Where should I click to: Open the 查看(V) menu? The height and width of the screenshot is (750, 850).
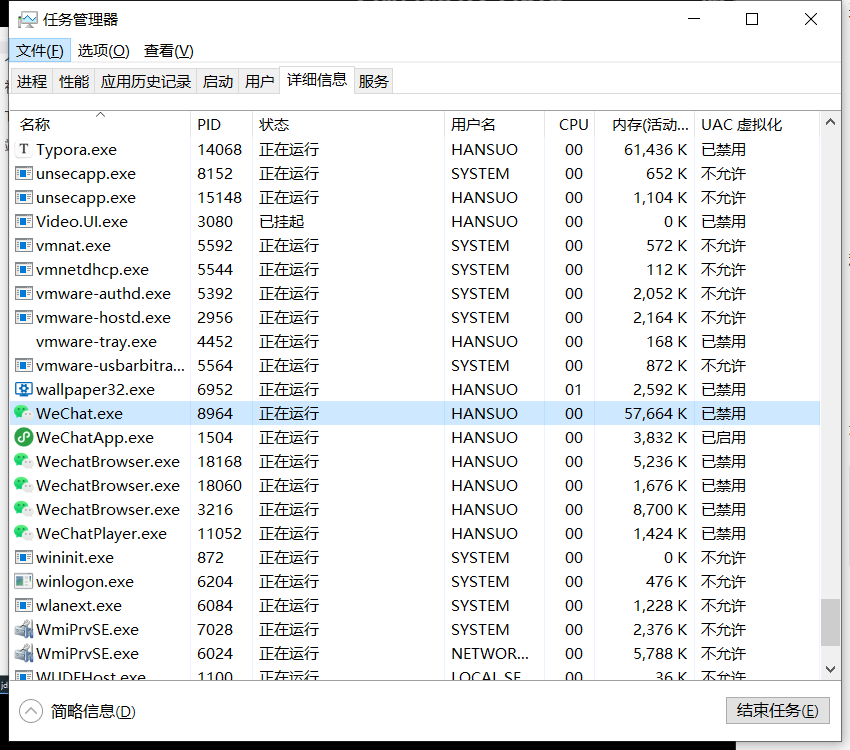click(x=169, y=50)
